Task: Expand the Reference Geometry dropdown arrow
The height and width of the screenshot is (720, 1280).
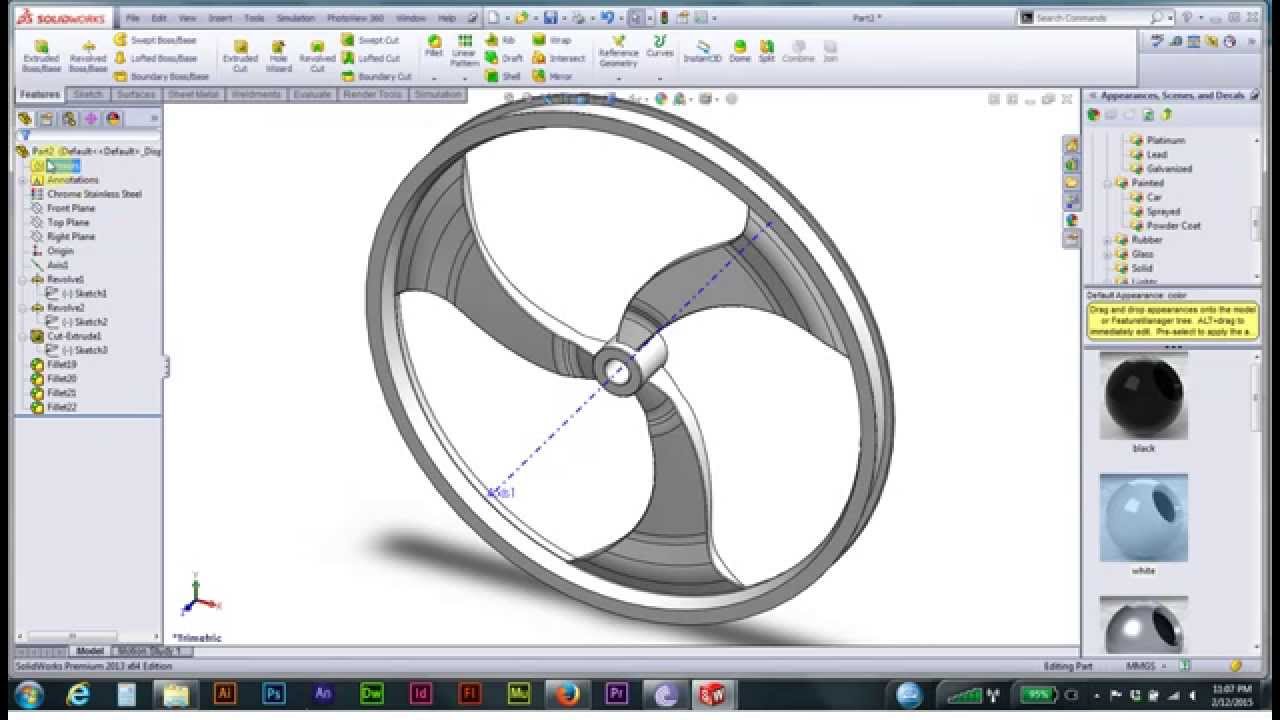Action: [x=618, y=78]
